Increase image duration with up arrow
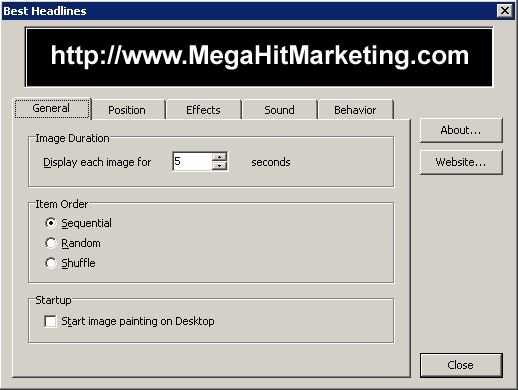 pos(219,157)
